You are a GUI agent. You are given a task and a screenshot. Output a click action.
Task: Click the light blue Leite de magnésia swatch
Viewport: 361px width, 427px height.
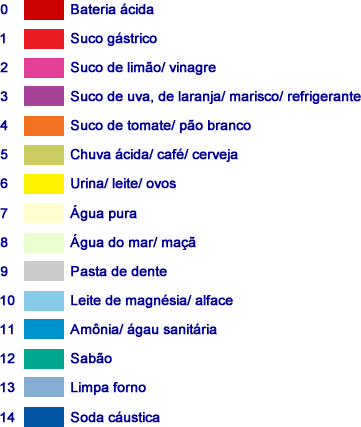(44, 301)
